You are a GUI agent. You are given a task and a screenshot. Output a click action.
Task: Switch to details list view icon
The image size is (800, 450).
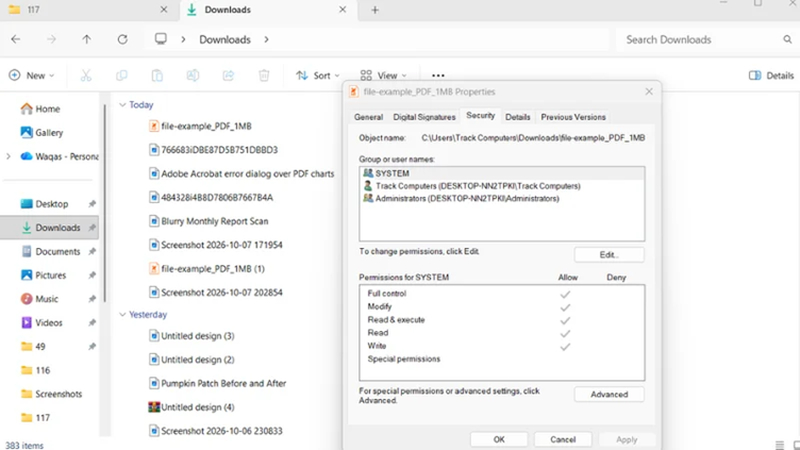(x=779, y=445)
